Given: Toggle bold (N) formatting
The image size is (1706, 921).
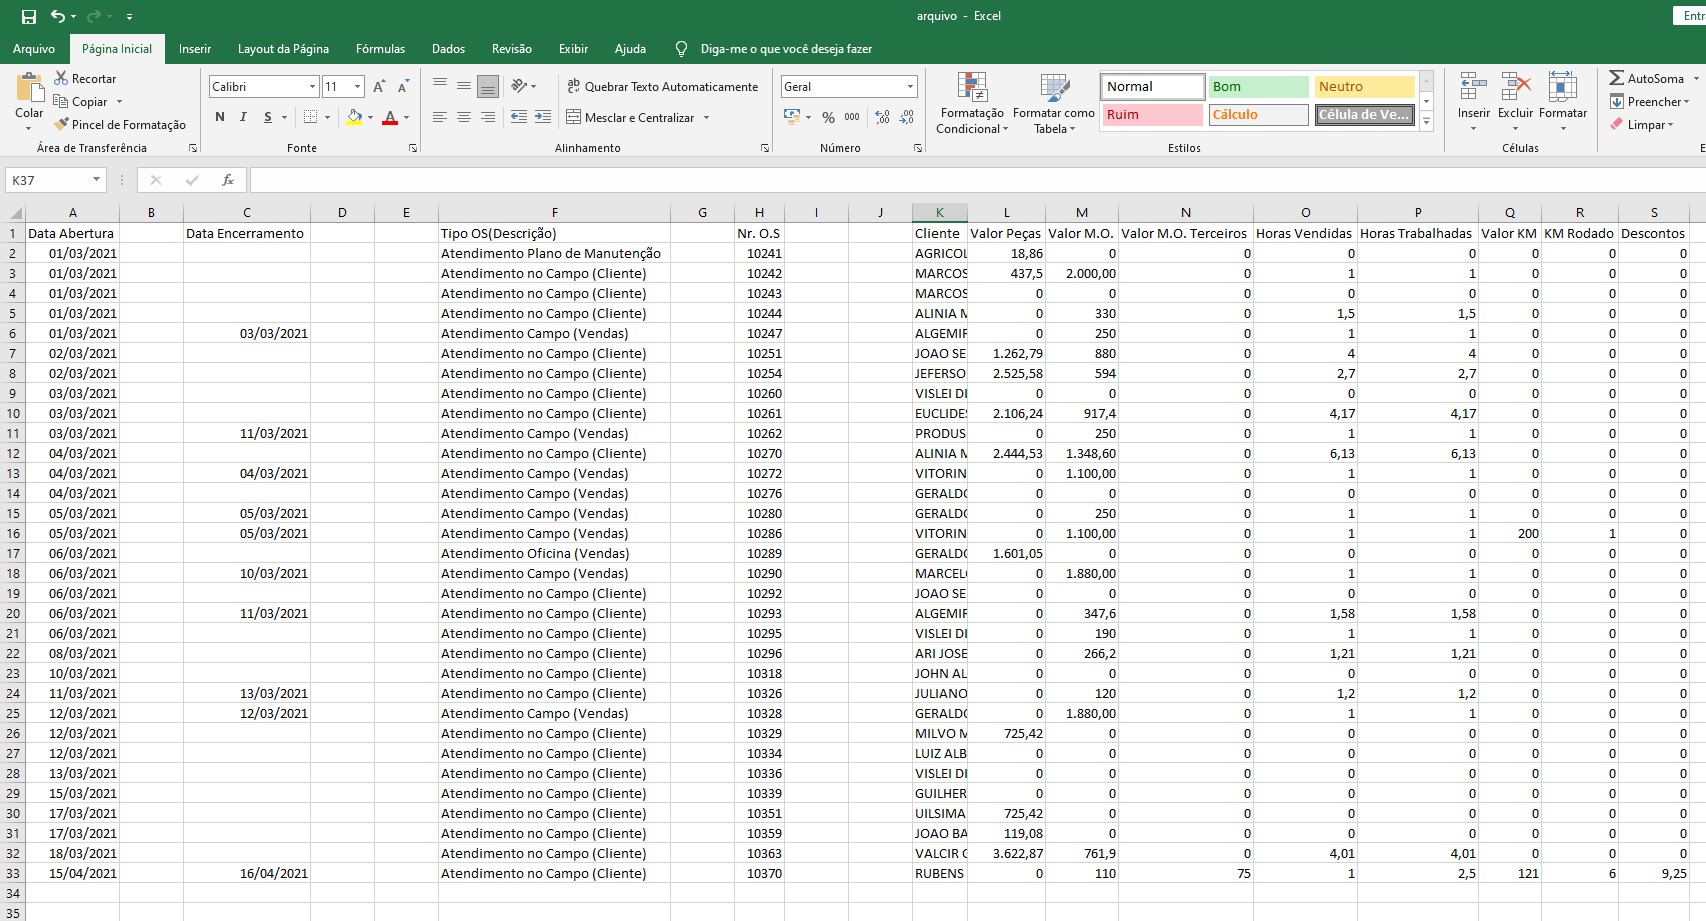Looking at the screenshot, I should 220,117.
